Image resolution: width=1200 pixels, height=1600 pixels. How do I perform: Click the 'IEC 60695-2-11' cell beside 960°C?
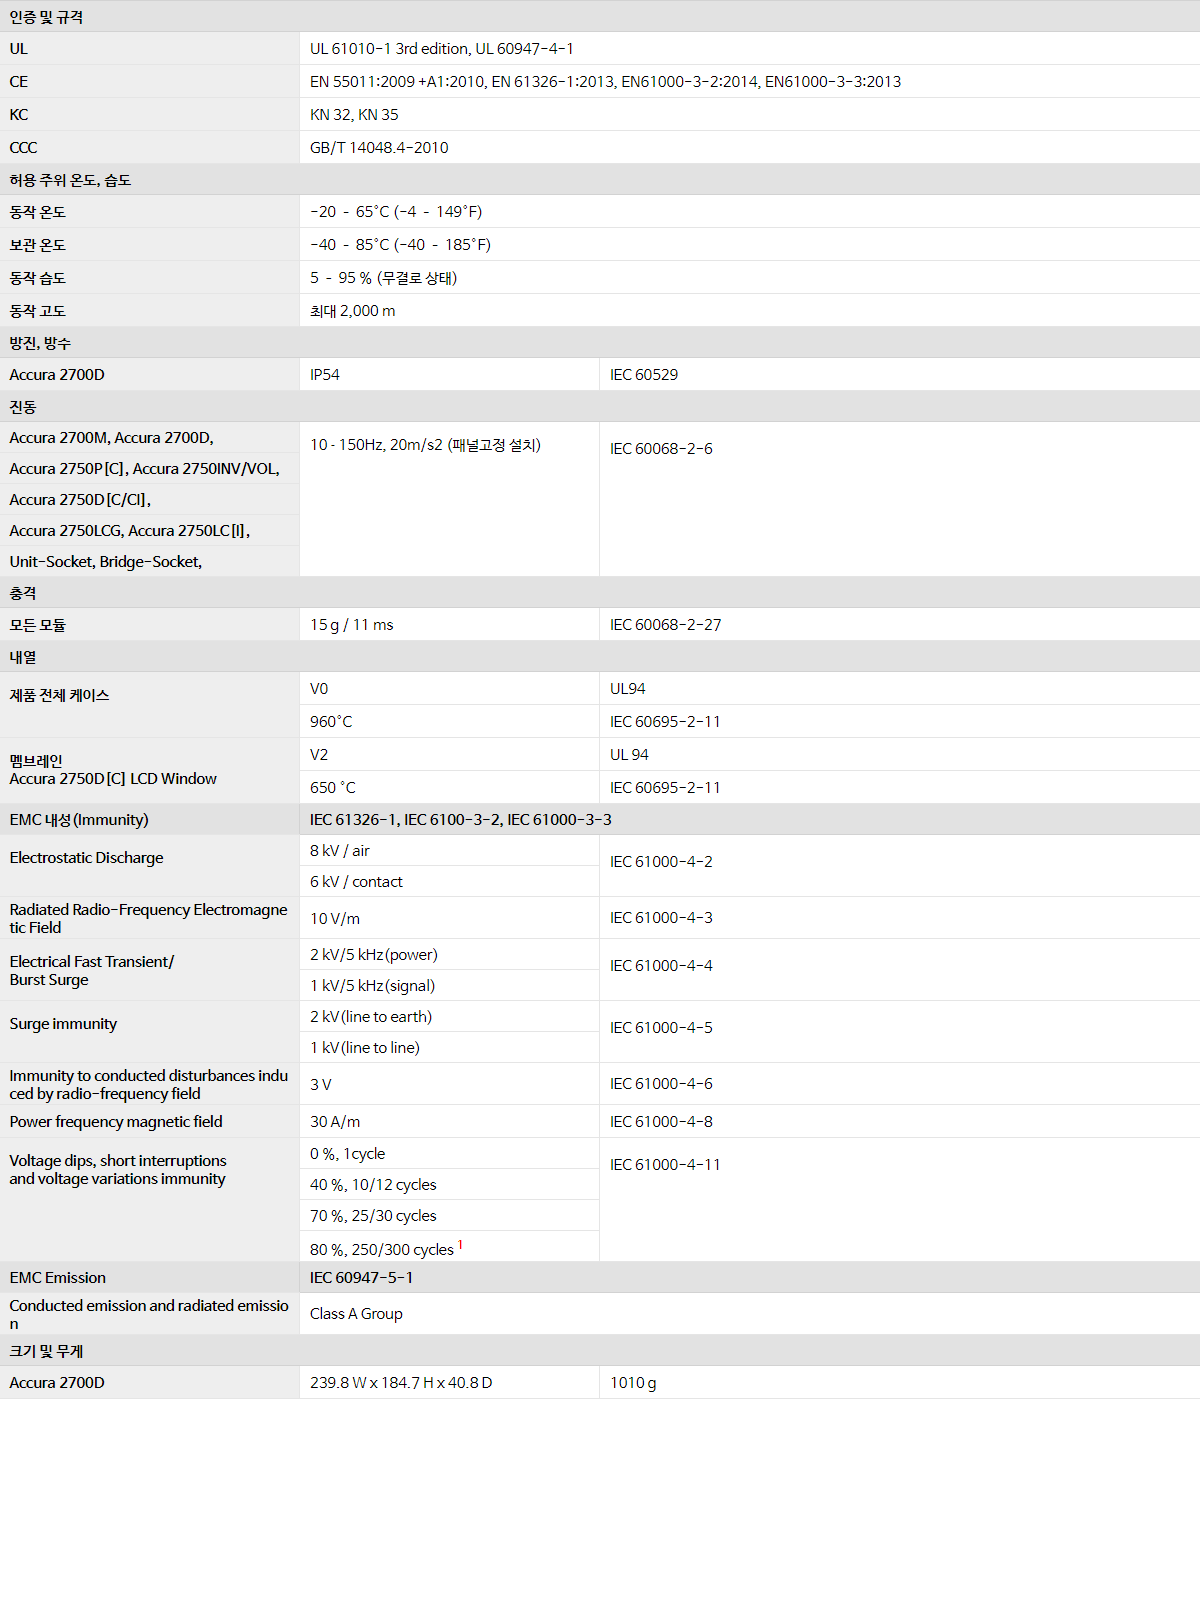click(x=900, y=722)
